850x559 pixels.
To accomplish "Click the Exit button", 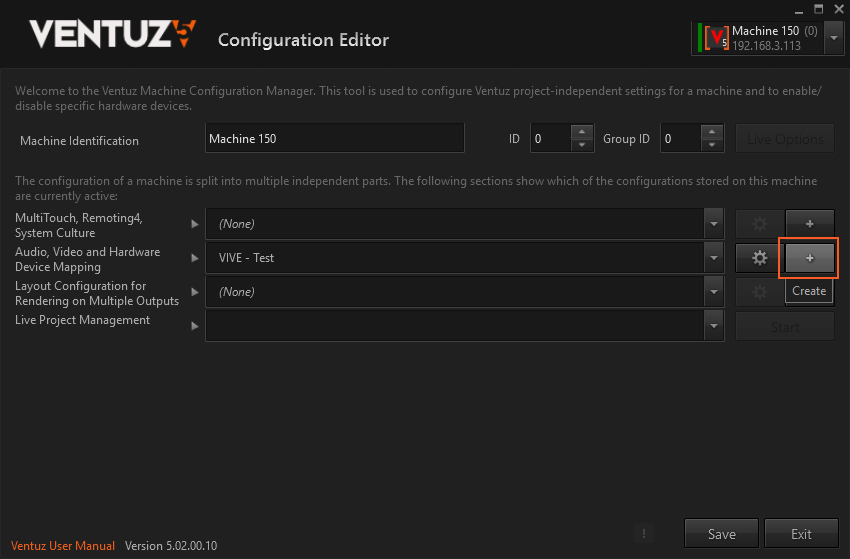I will 801,534.
